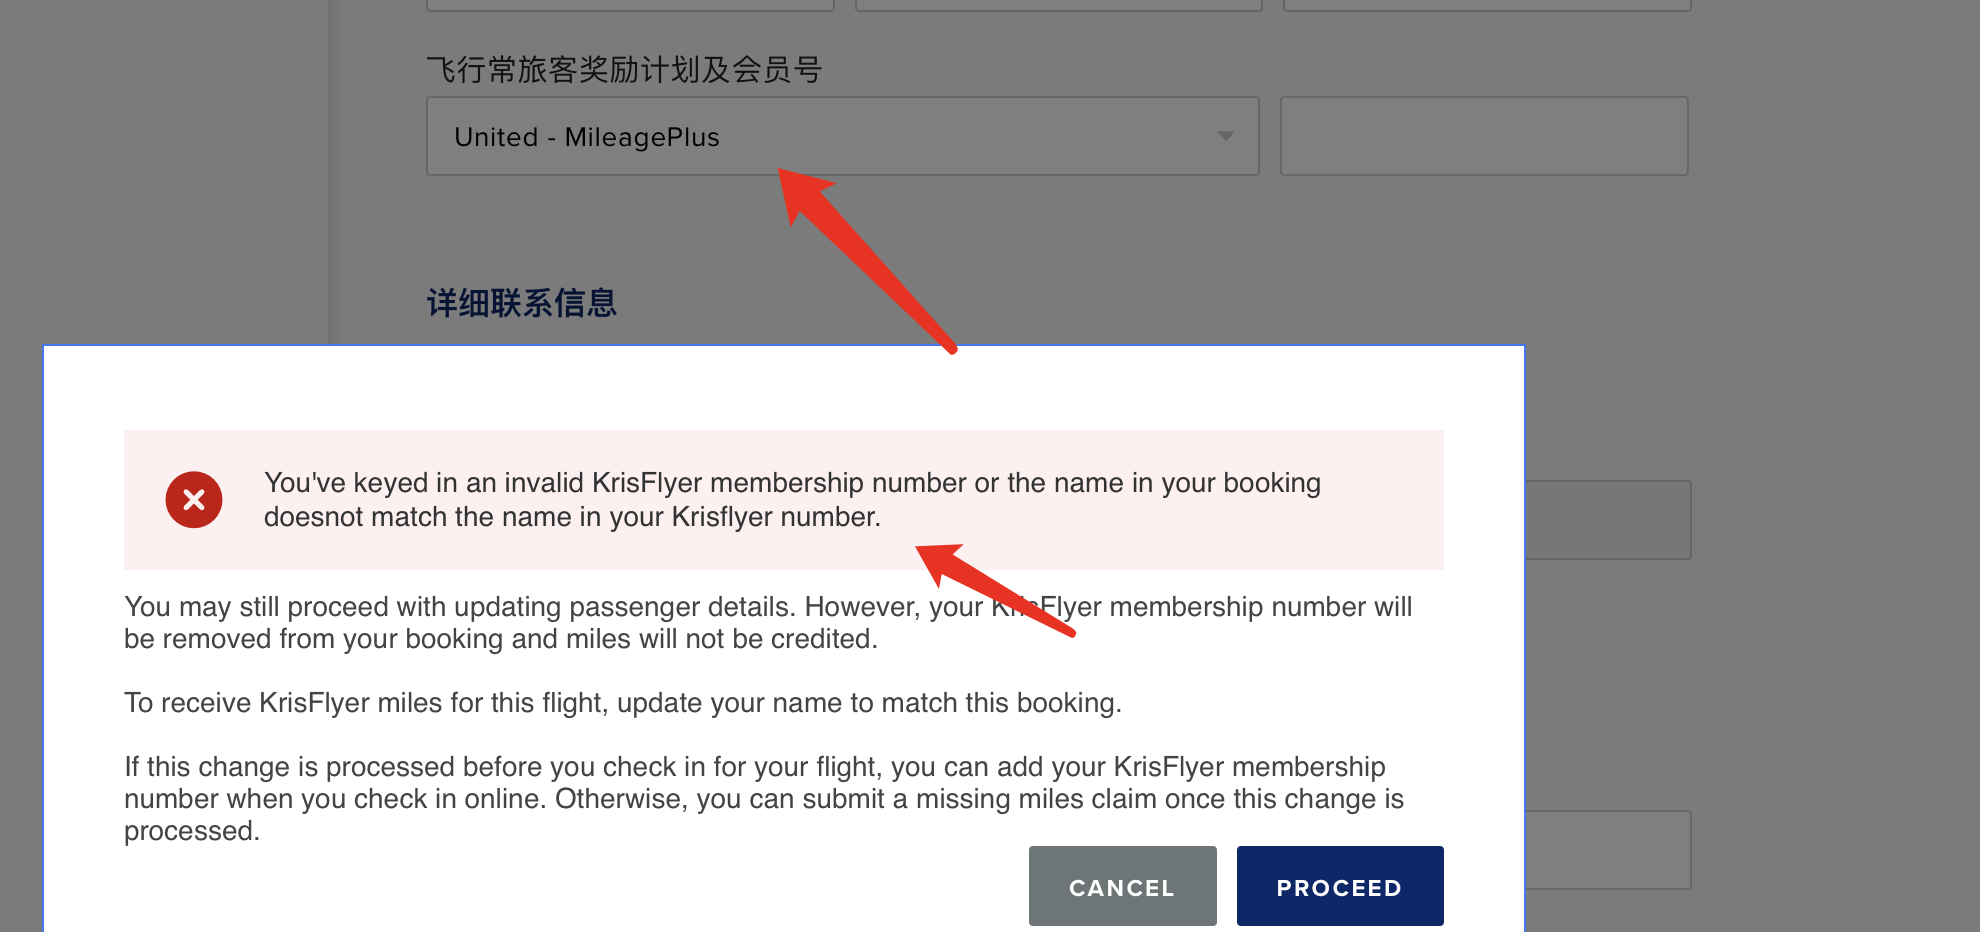Click the 飞行常旅客奖励计划及会员号 field label
Viewport: 1980px width, 932px height.
tap(624, 70)
